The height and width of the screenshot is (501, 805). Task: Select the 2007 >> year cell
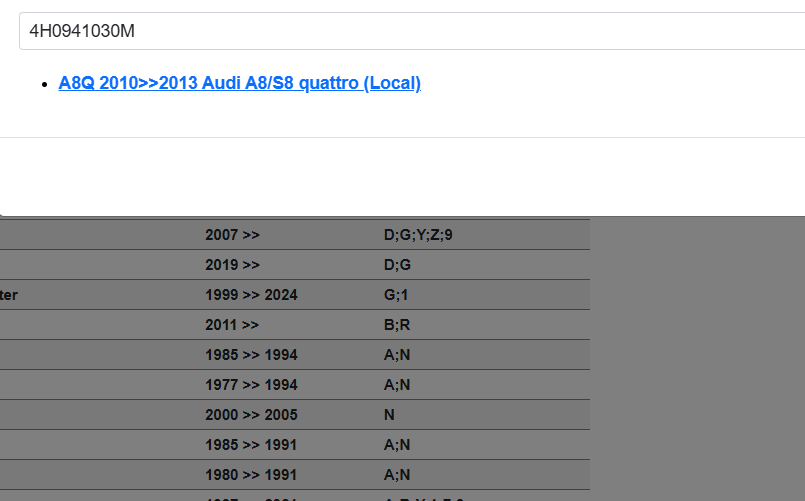[x=232, y=235]
